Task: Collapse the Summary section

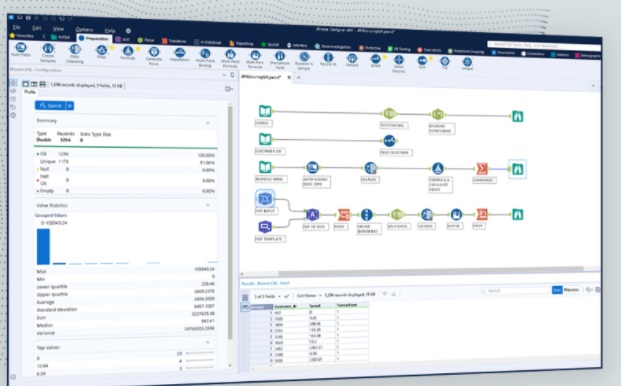Action: tap(208, 123)
